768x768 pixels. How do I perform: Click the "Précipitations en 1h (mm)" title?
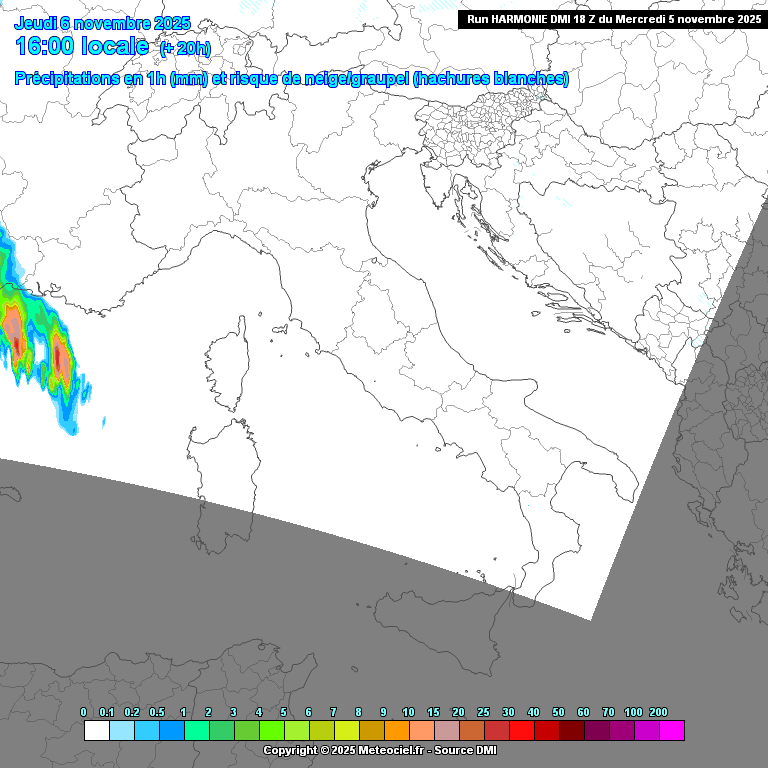pos(110,79)
